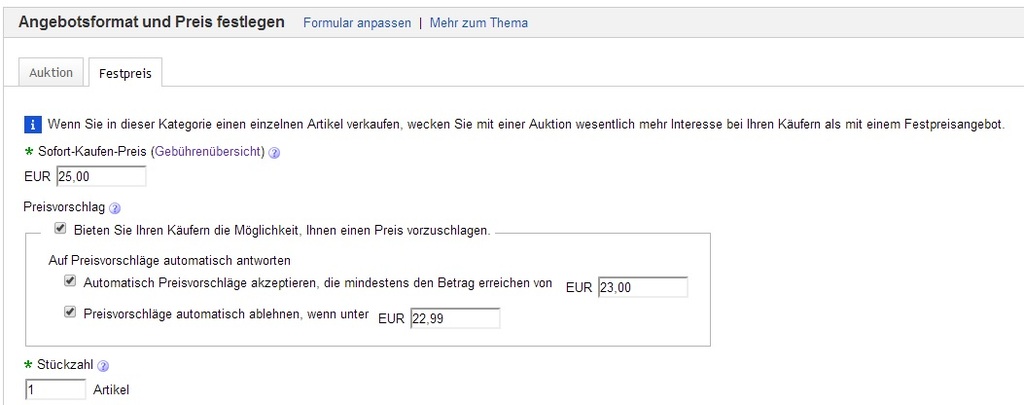Open help icon next to Stückzahl

pyautogui.click(x=103, y=366)
